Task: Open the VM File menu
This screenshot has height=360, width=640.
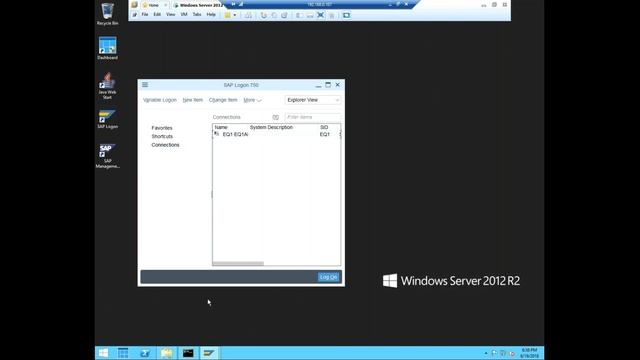Action: pyautogui.click(x=144, y=14)
